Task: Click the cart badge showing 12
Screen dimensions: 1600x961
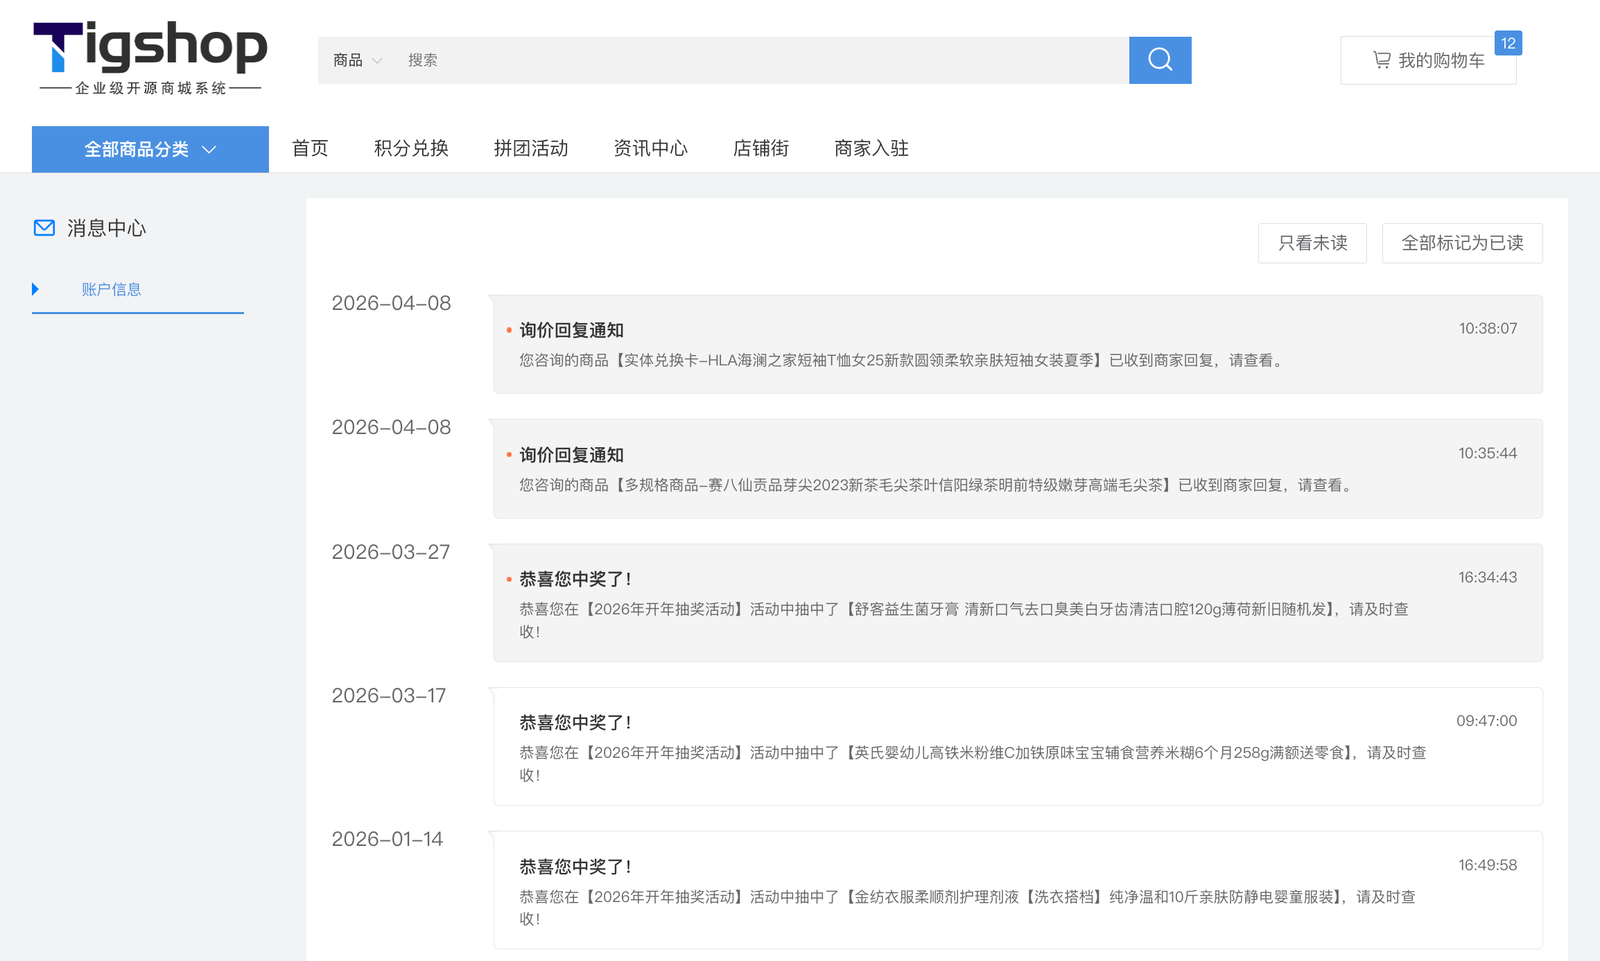Action: point(1507,43)
